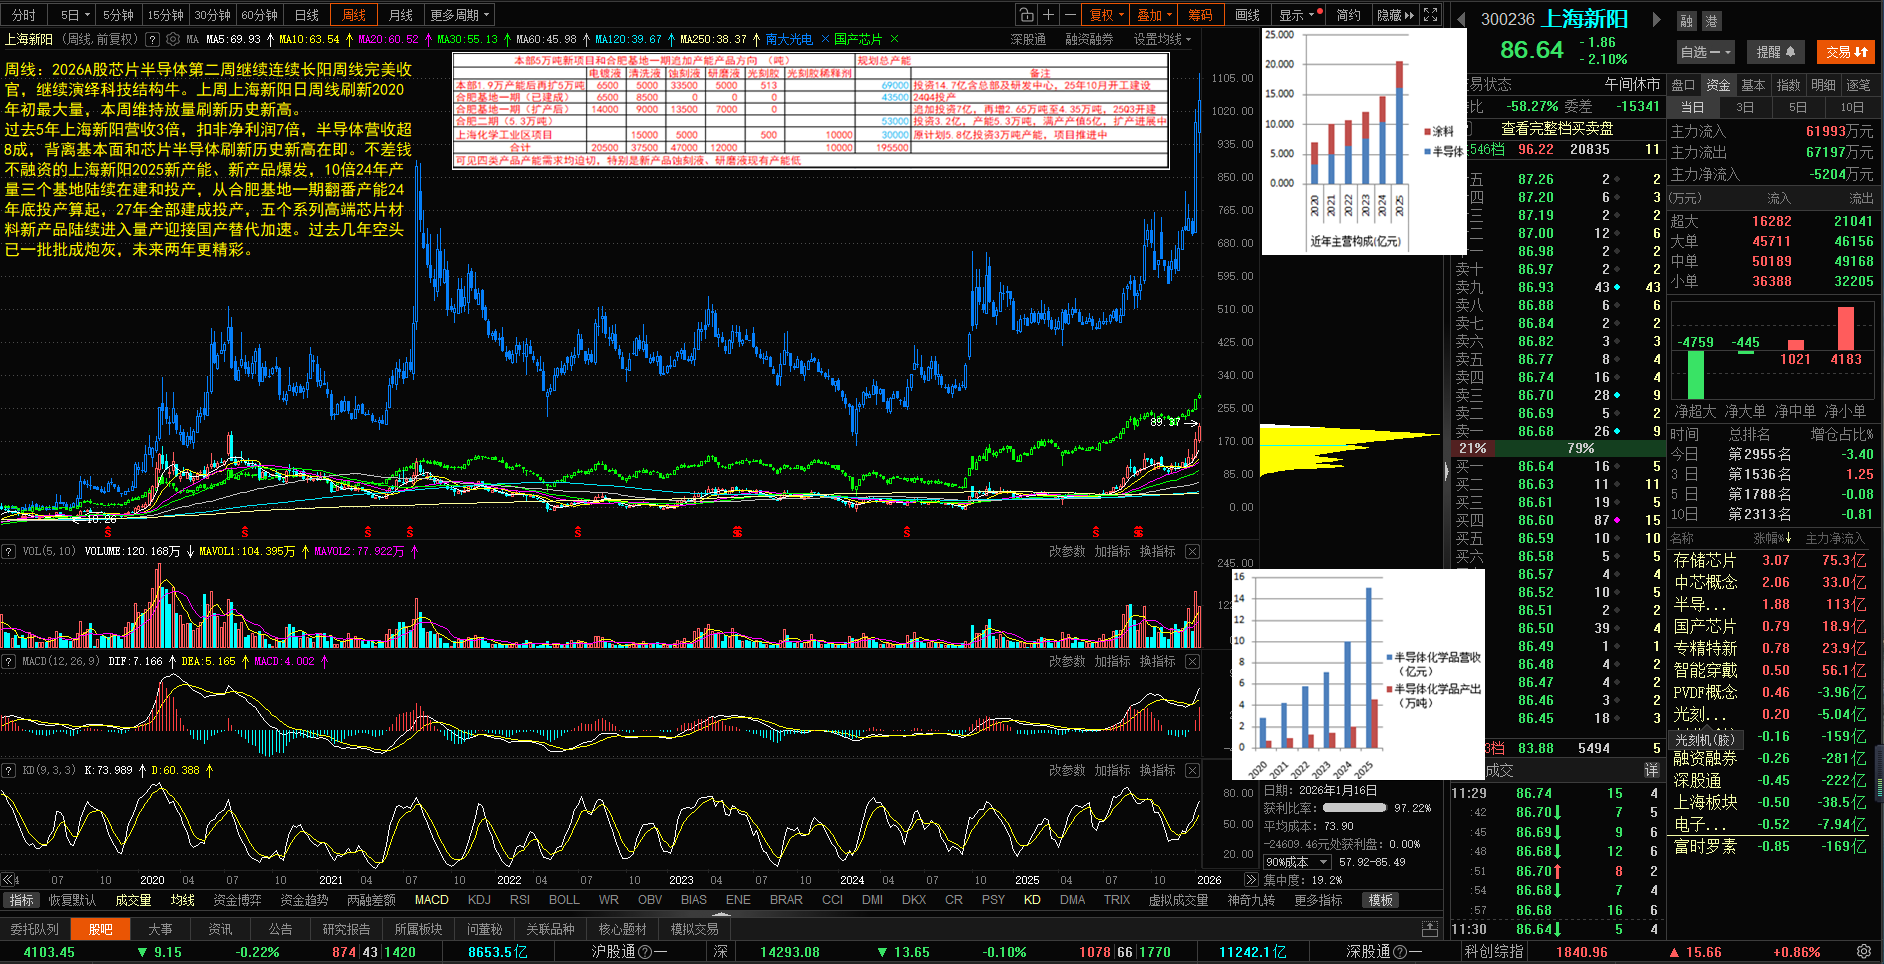1884x964 pixels.
Task: Zoom out chart with minus icon
Action: 1070,15
